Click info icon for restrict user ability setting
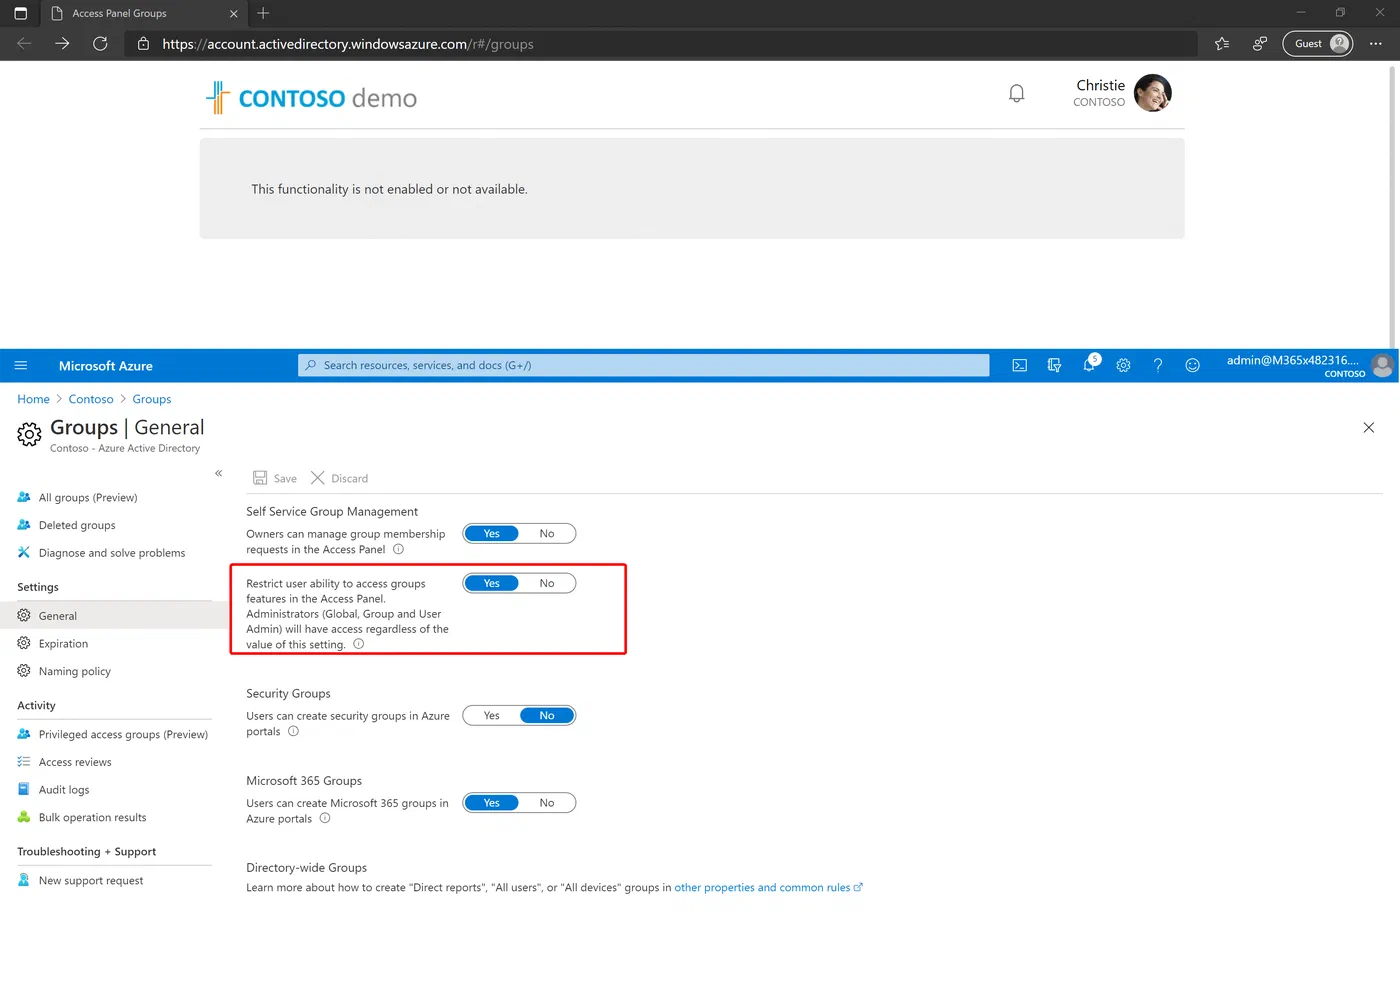Viewport: 1400px width, 998px height. coord(358,644)
